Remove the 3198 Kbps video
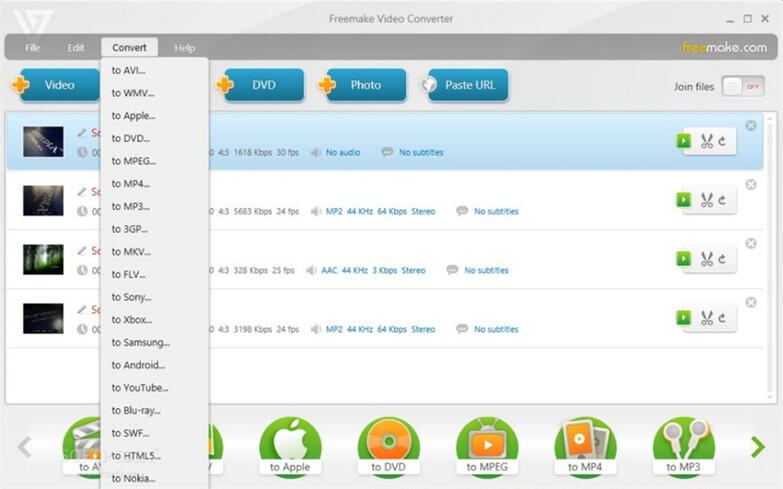 pyautogui.click(x=751, y=303)
